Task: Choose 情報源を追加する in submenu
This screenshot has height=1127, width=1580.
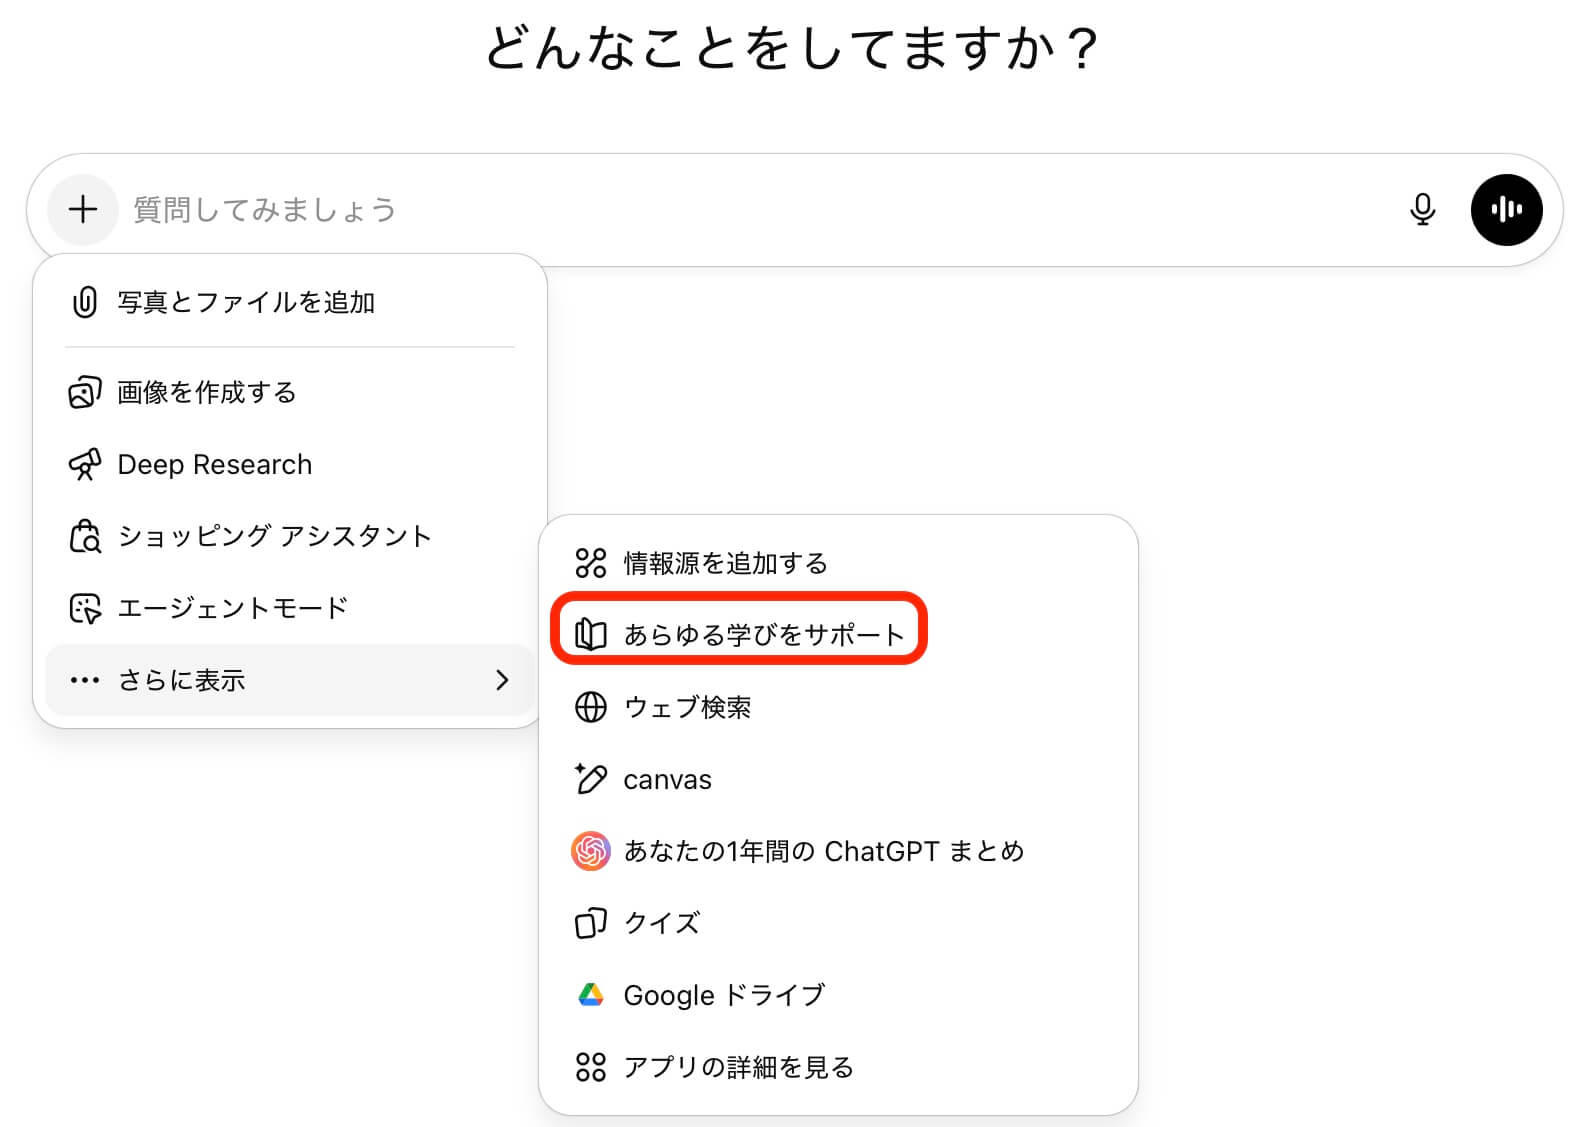Action: (x=725, y=563)
